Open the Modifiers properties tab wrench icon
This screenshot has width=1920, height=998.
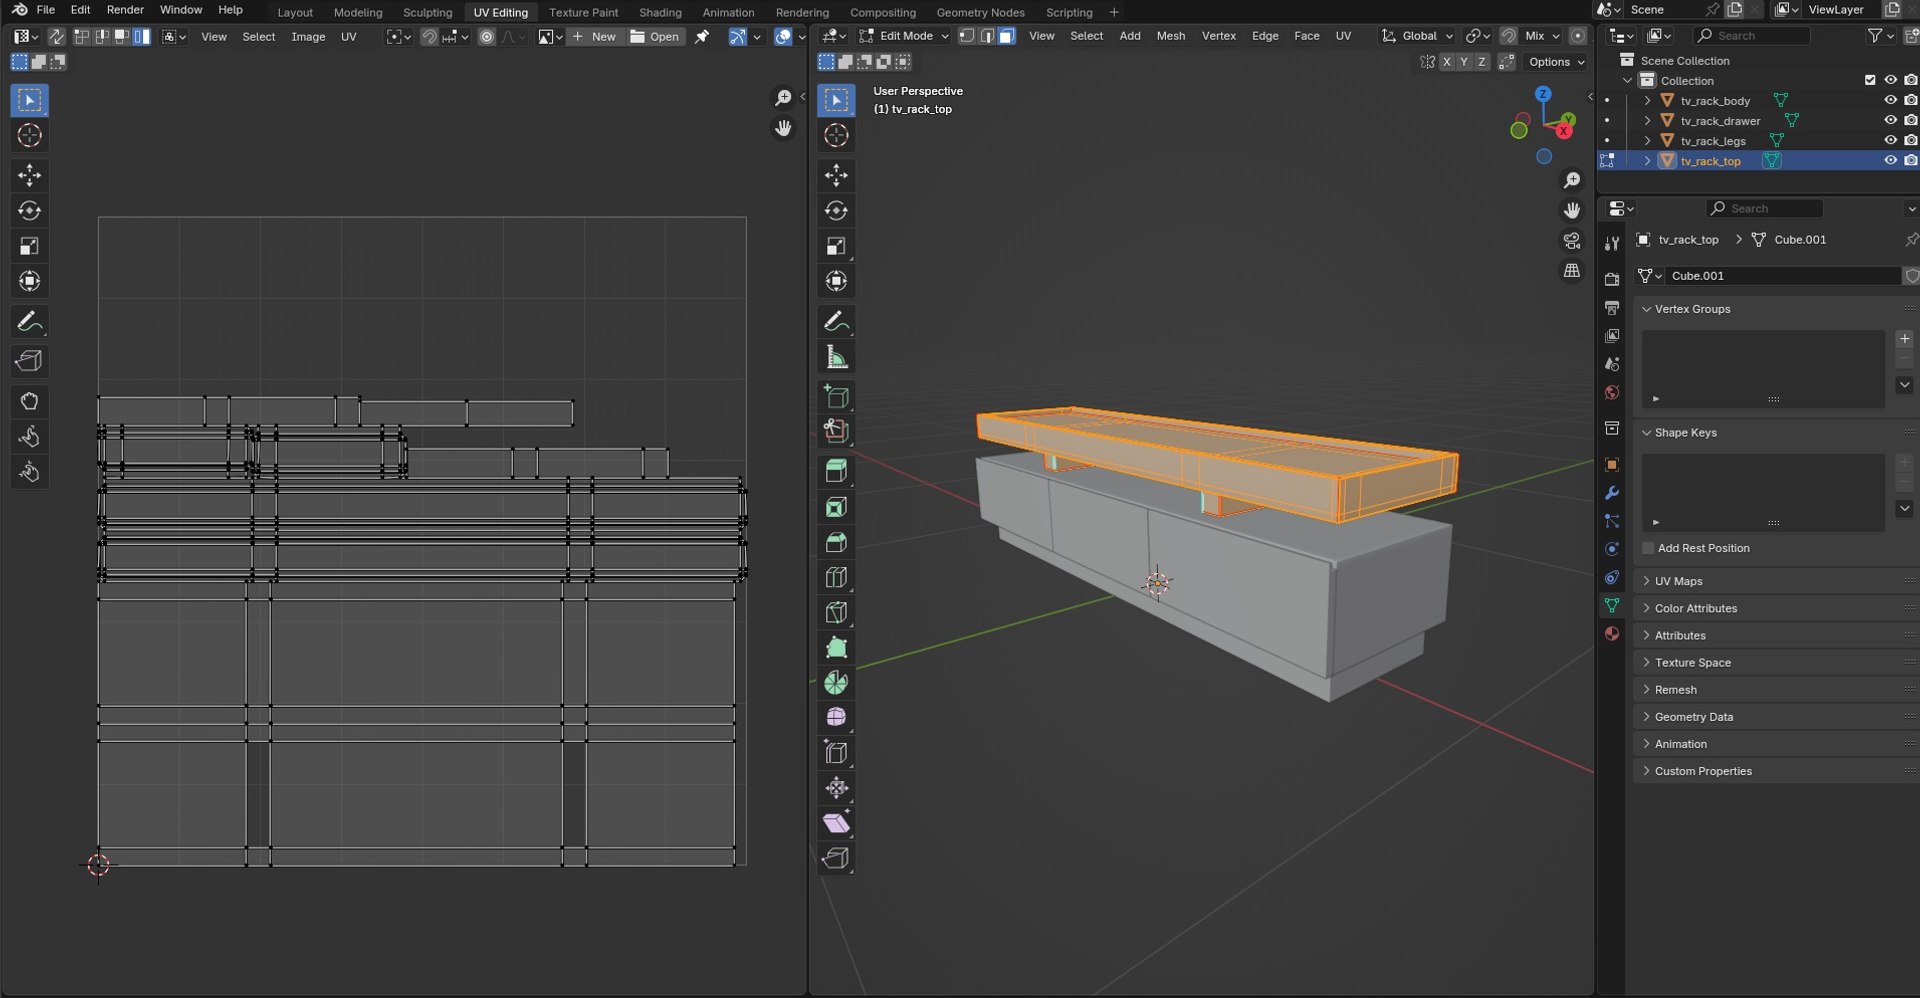(x=1612, y=494)
